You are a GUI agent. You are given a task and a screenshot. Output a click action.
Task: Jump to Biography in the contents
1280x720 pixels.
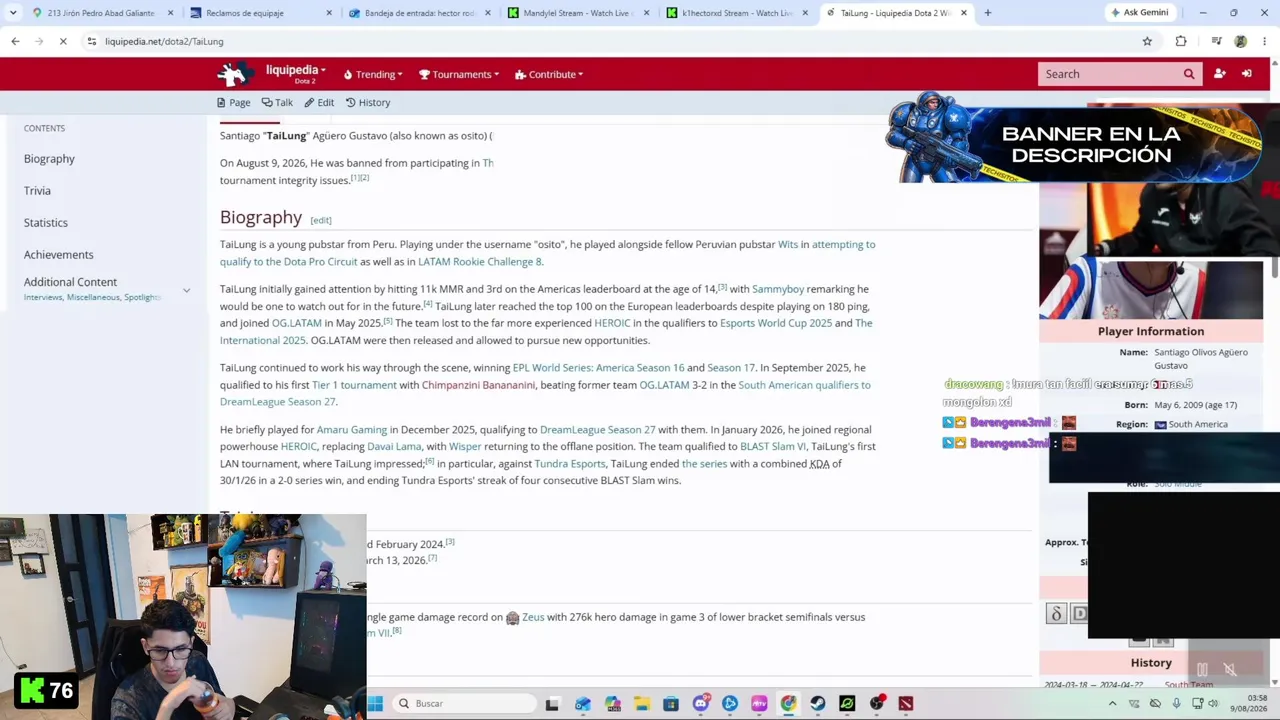pos(49,159)
